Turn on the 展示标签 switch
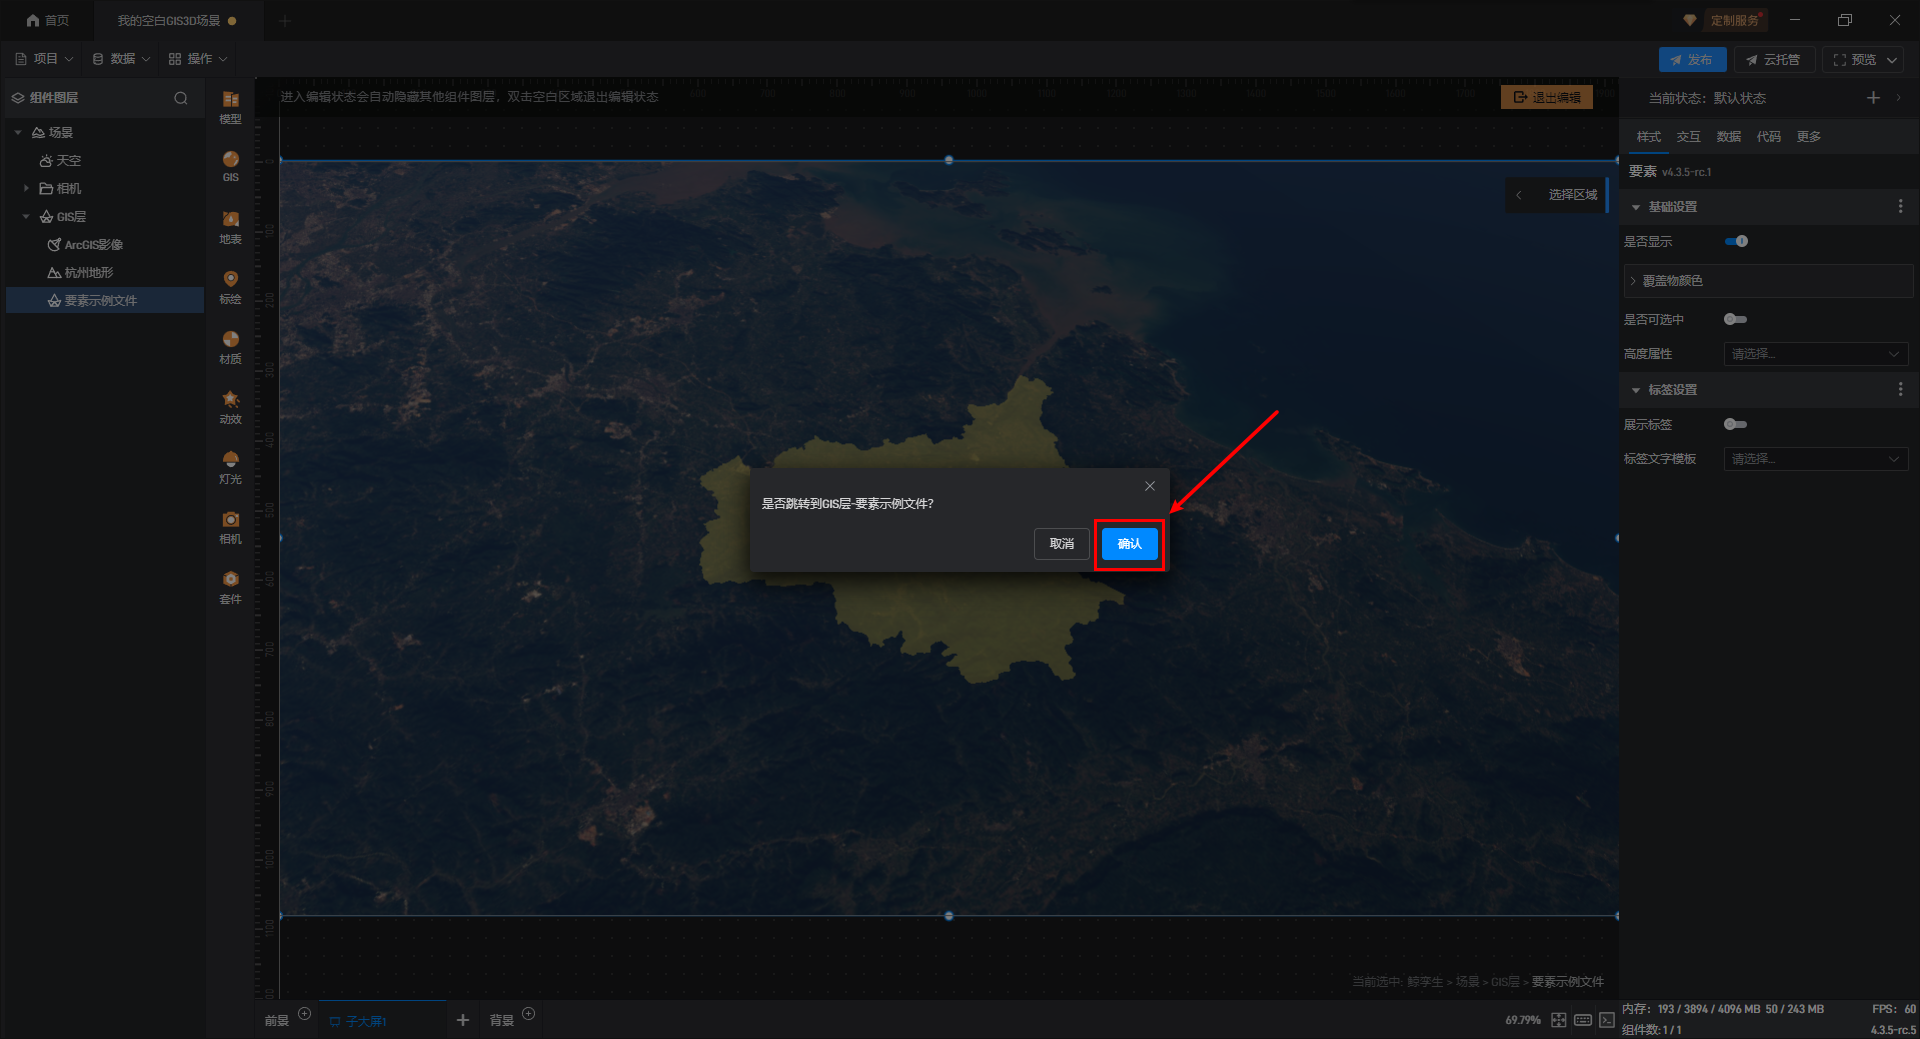 [1735, 424]
